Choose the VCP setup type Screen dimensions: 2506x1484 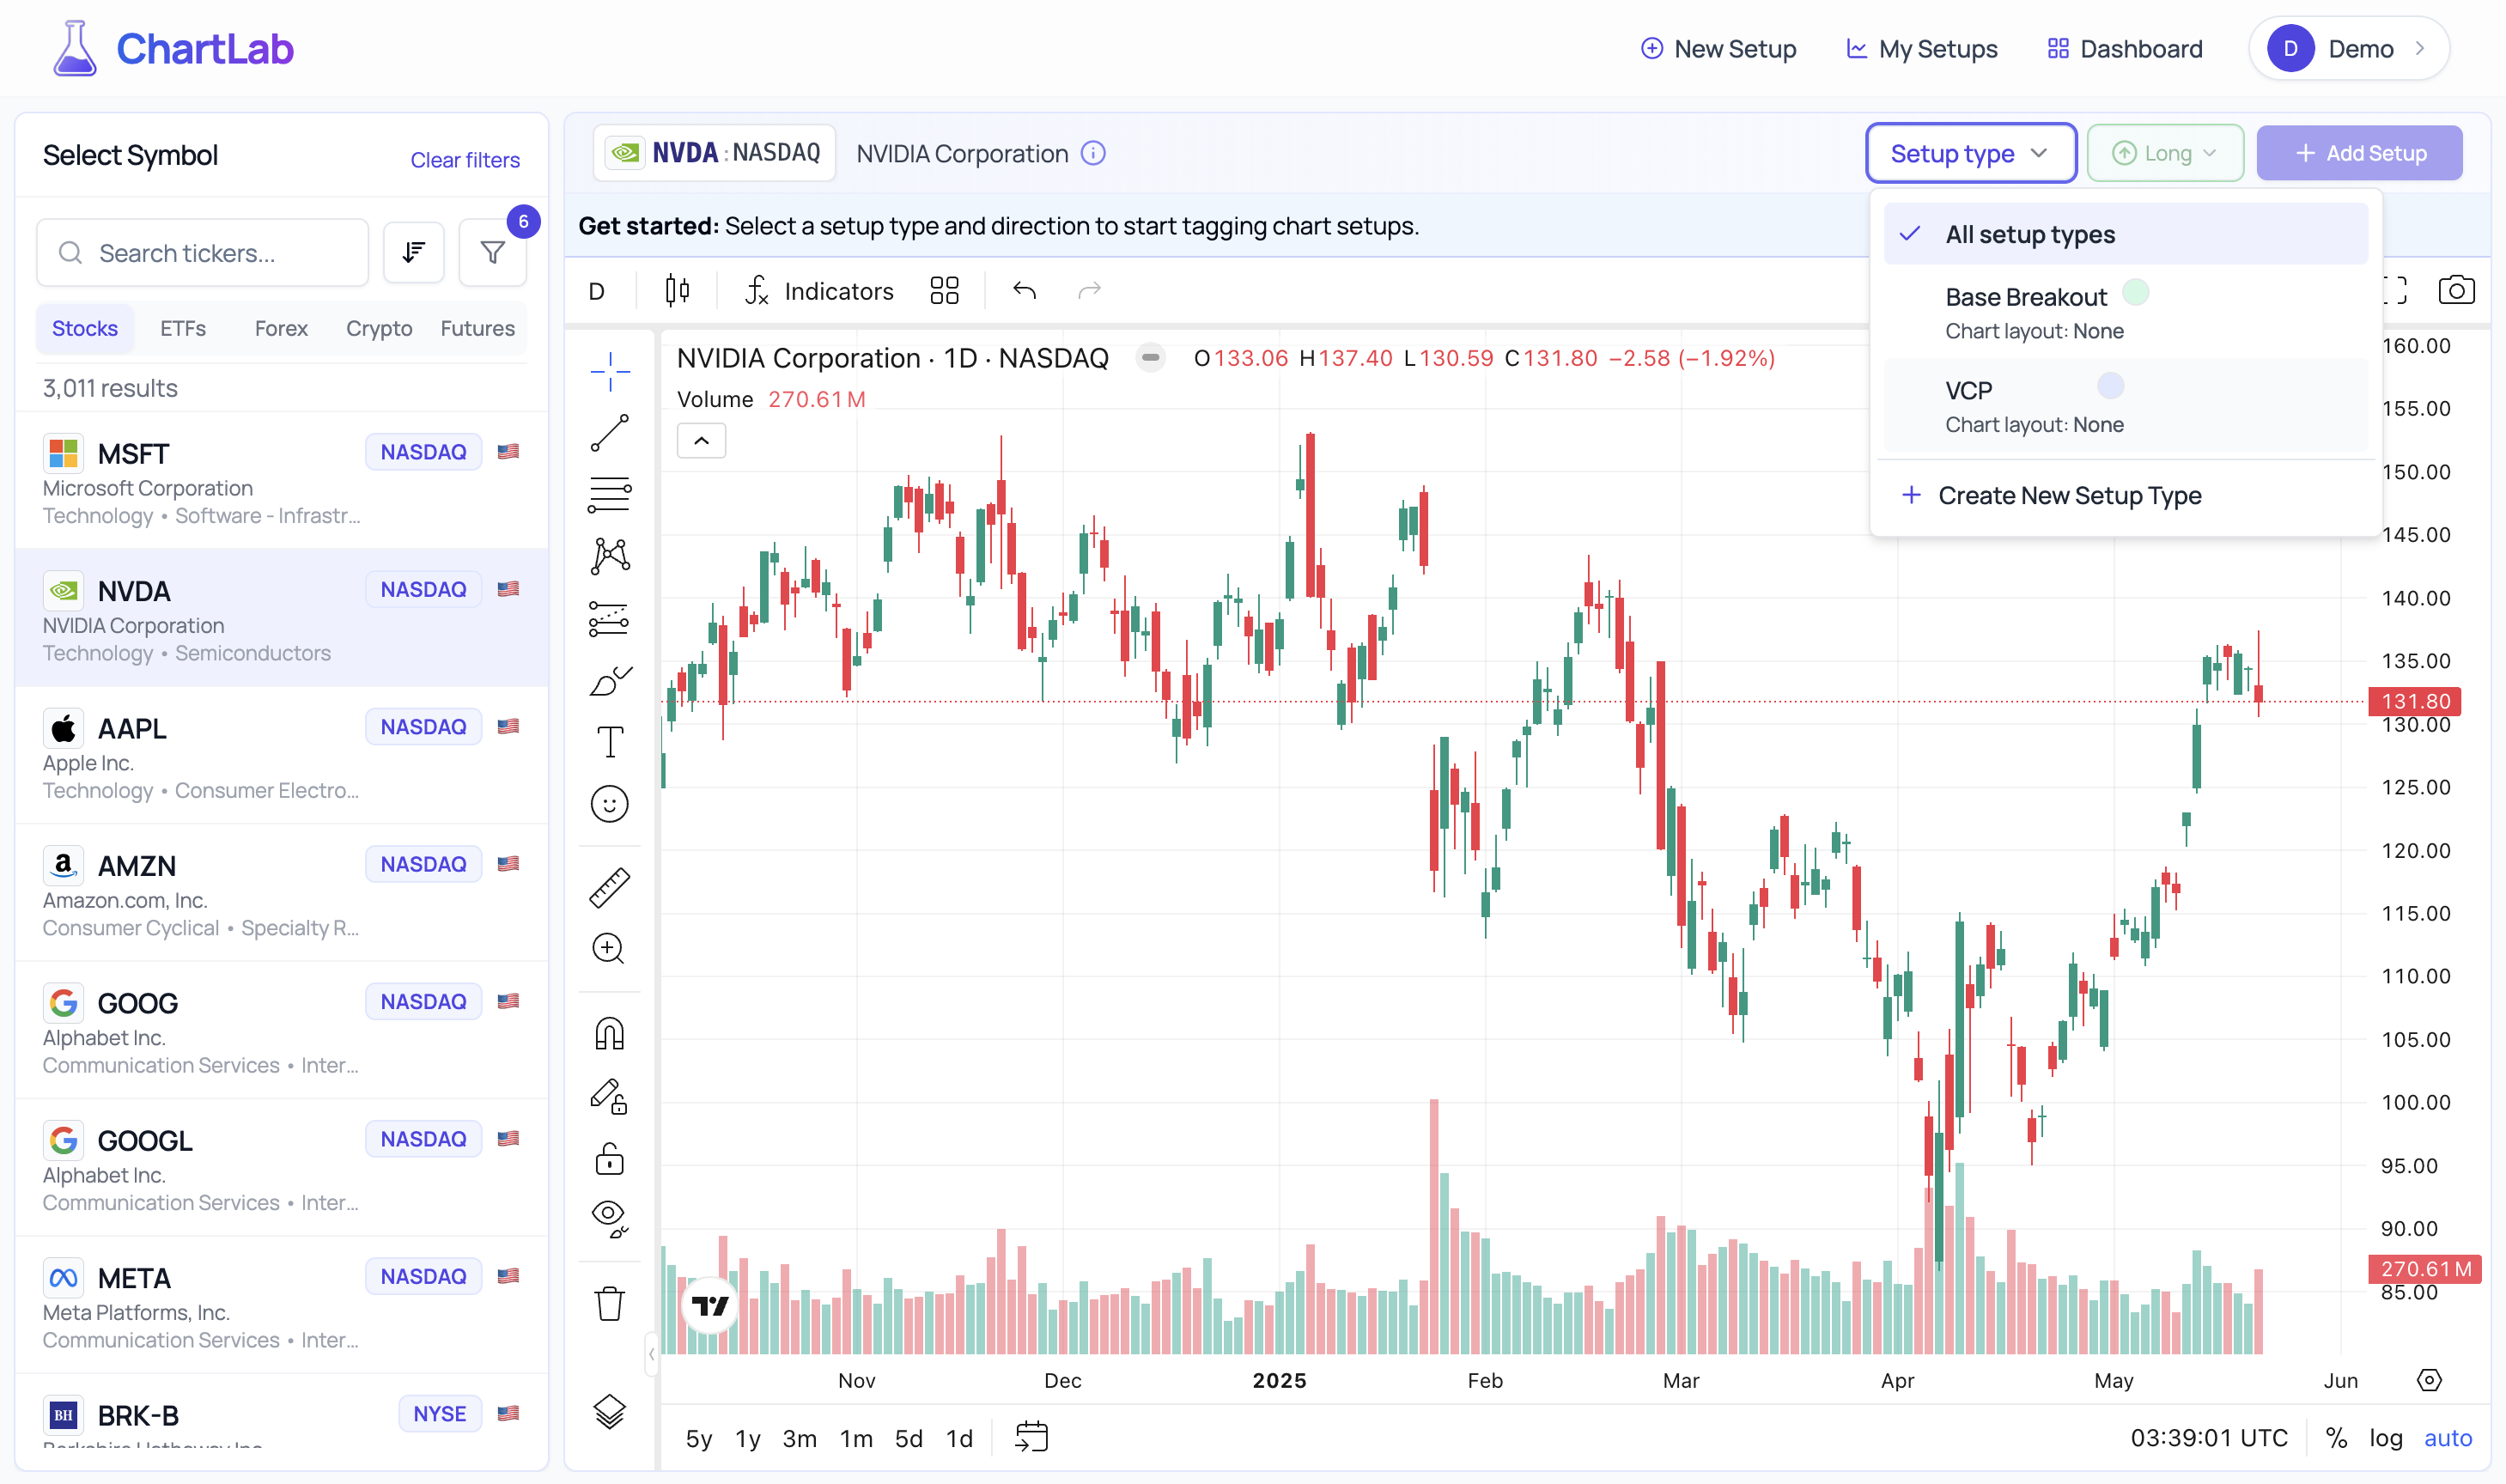coord(2125,406)
